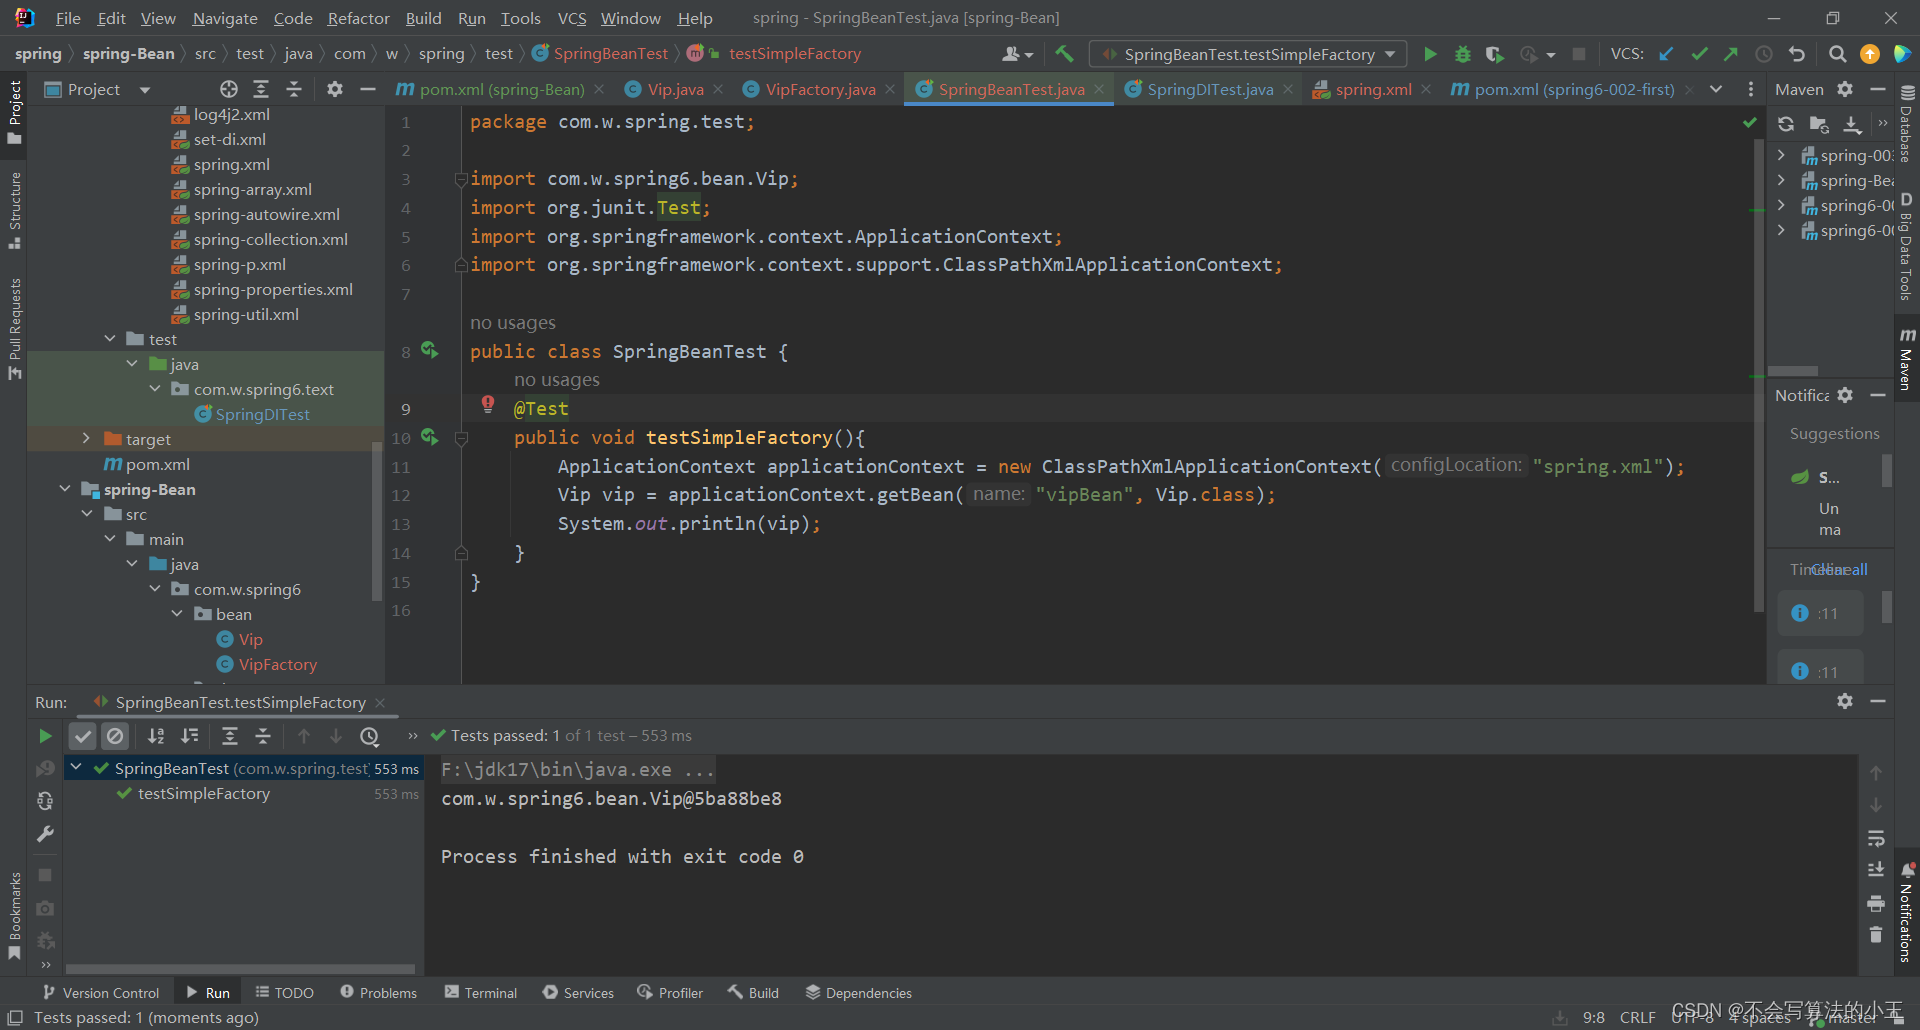Click CRLF line separator in status bar
The width and height of the screenshot is (1920, 1030).
tap(1637, 1017)
